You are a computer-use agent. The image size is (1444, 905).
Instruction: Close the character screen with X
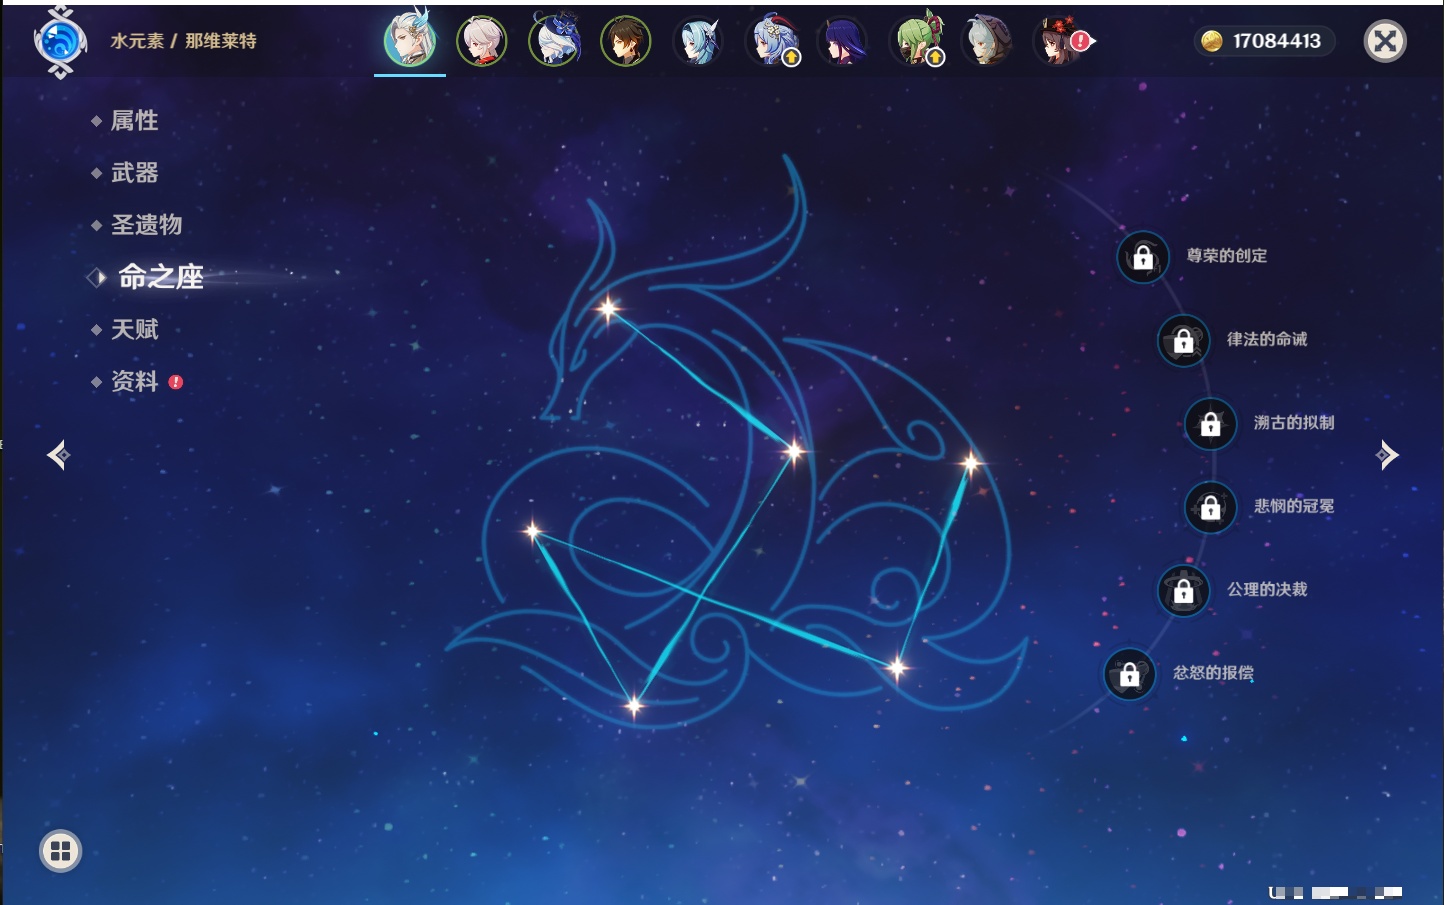click(1386, 41)
